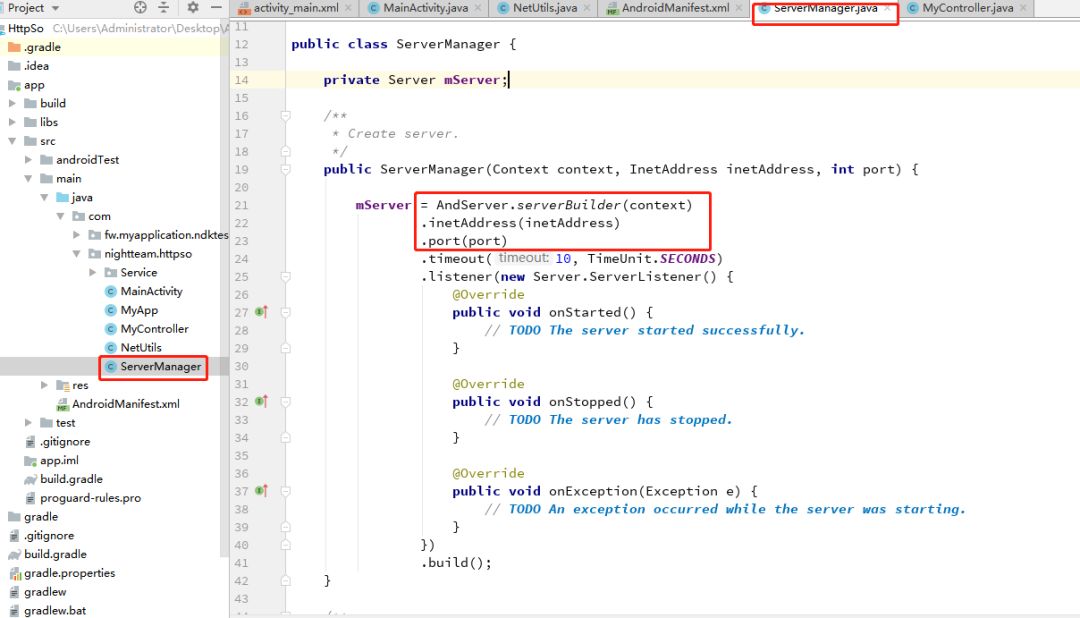1080x618 pixels.
Task: Hide the Project panel with minus icon
Action: [x=216, y=8]
